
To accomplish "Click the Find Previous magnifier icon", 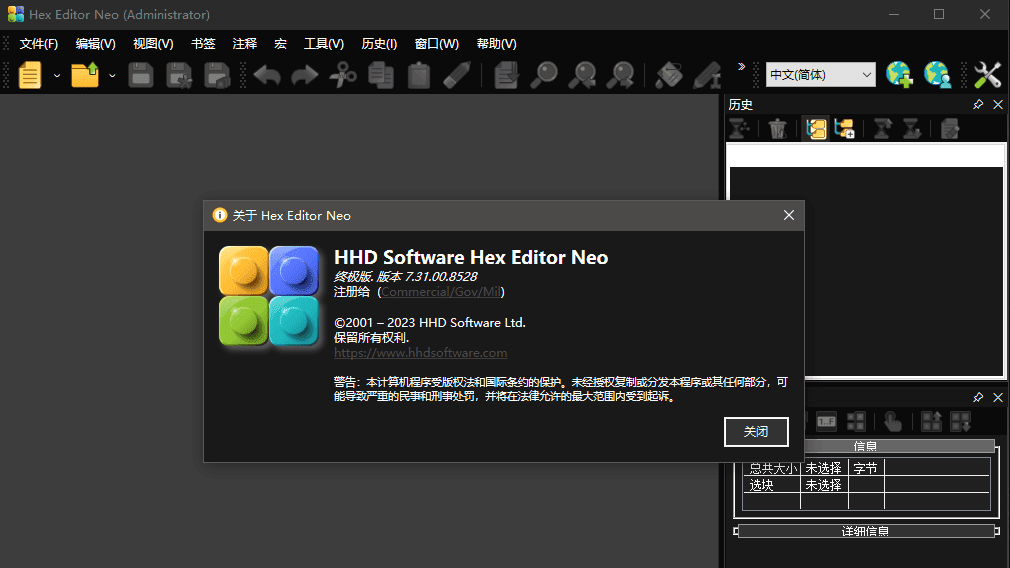I will click(582, 75).
